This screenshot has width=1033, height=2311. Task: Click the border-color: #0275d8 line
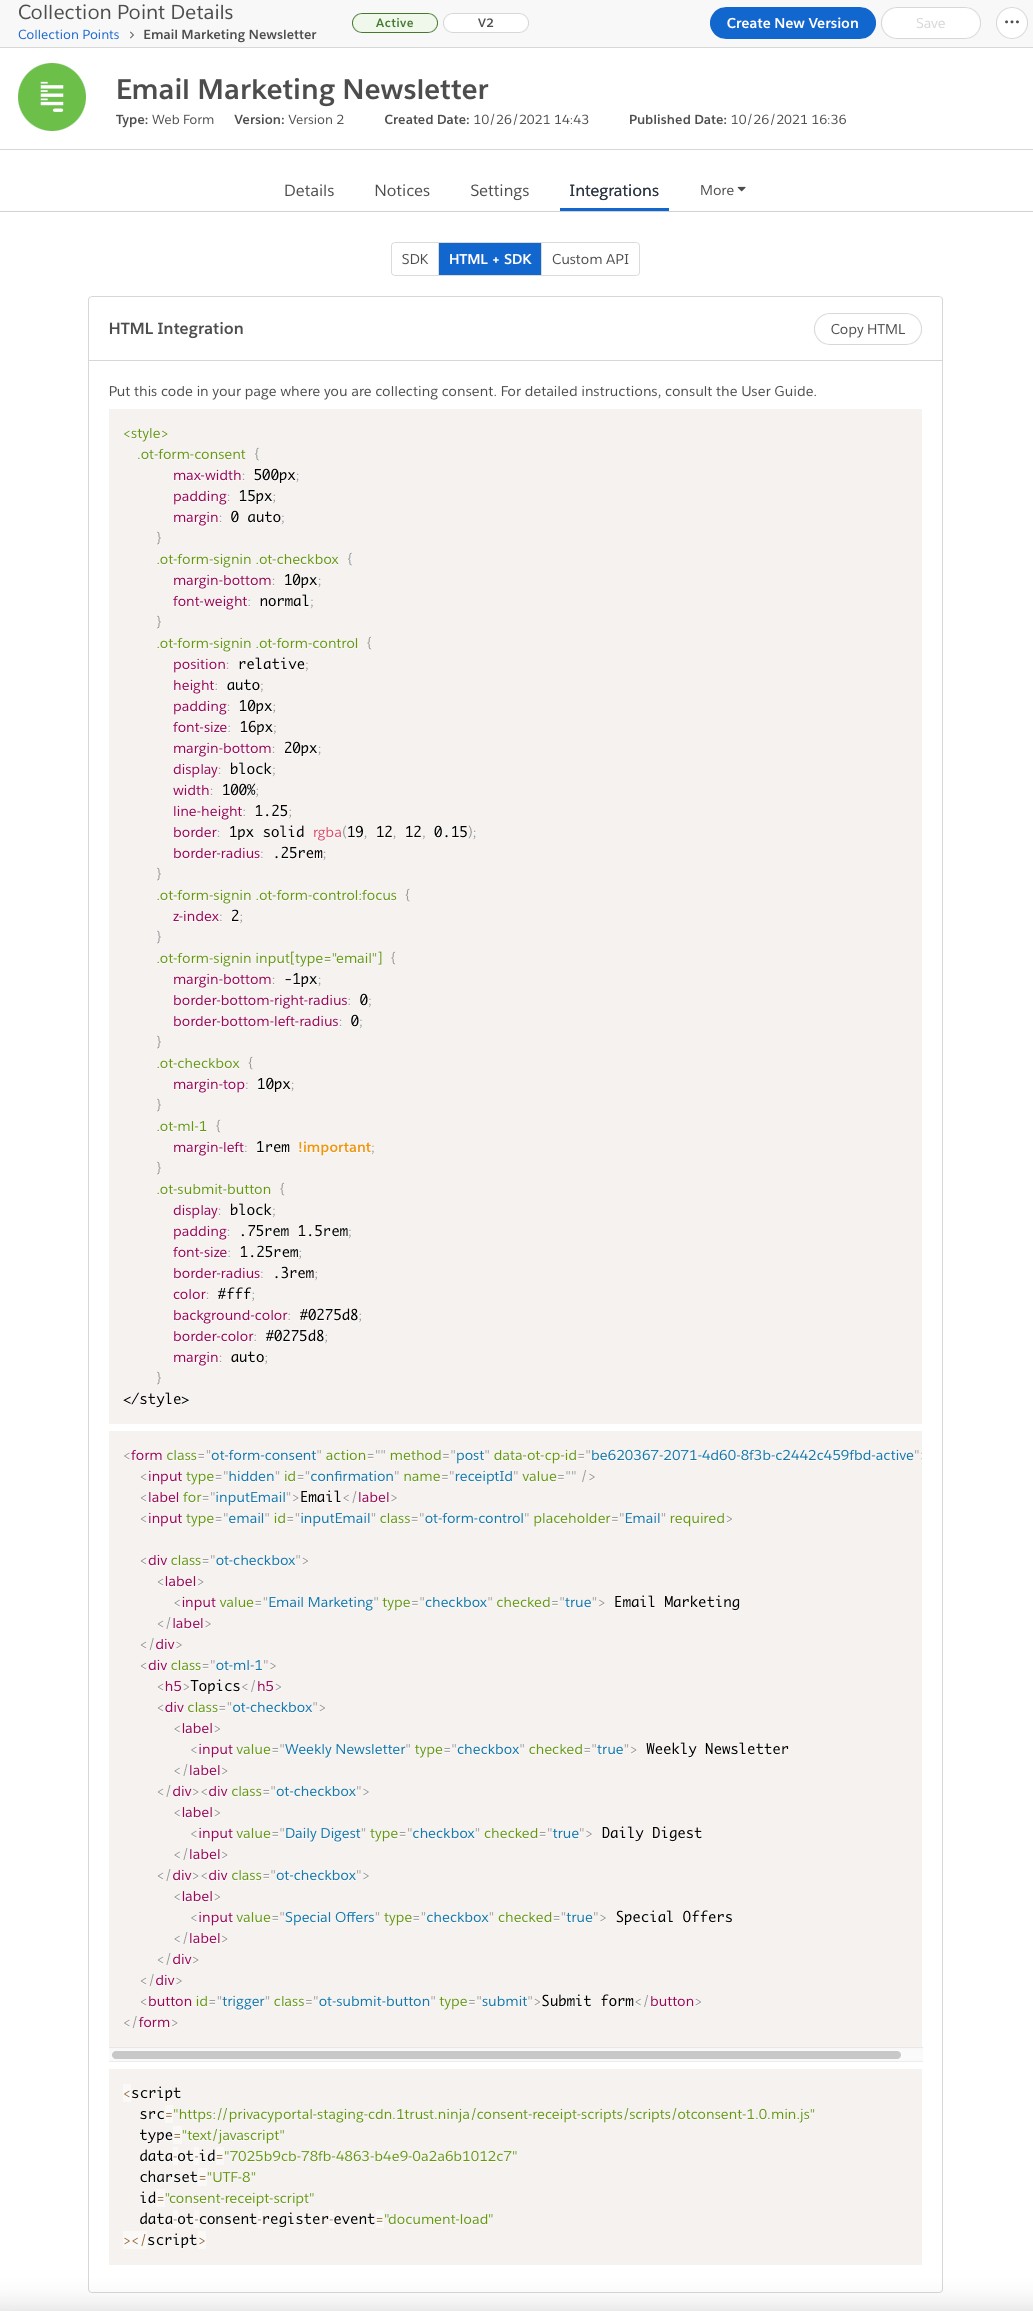click(250, 1336)
